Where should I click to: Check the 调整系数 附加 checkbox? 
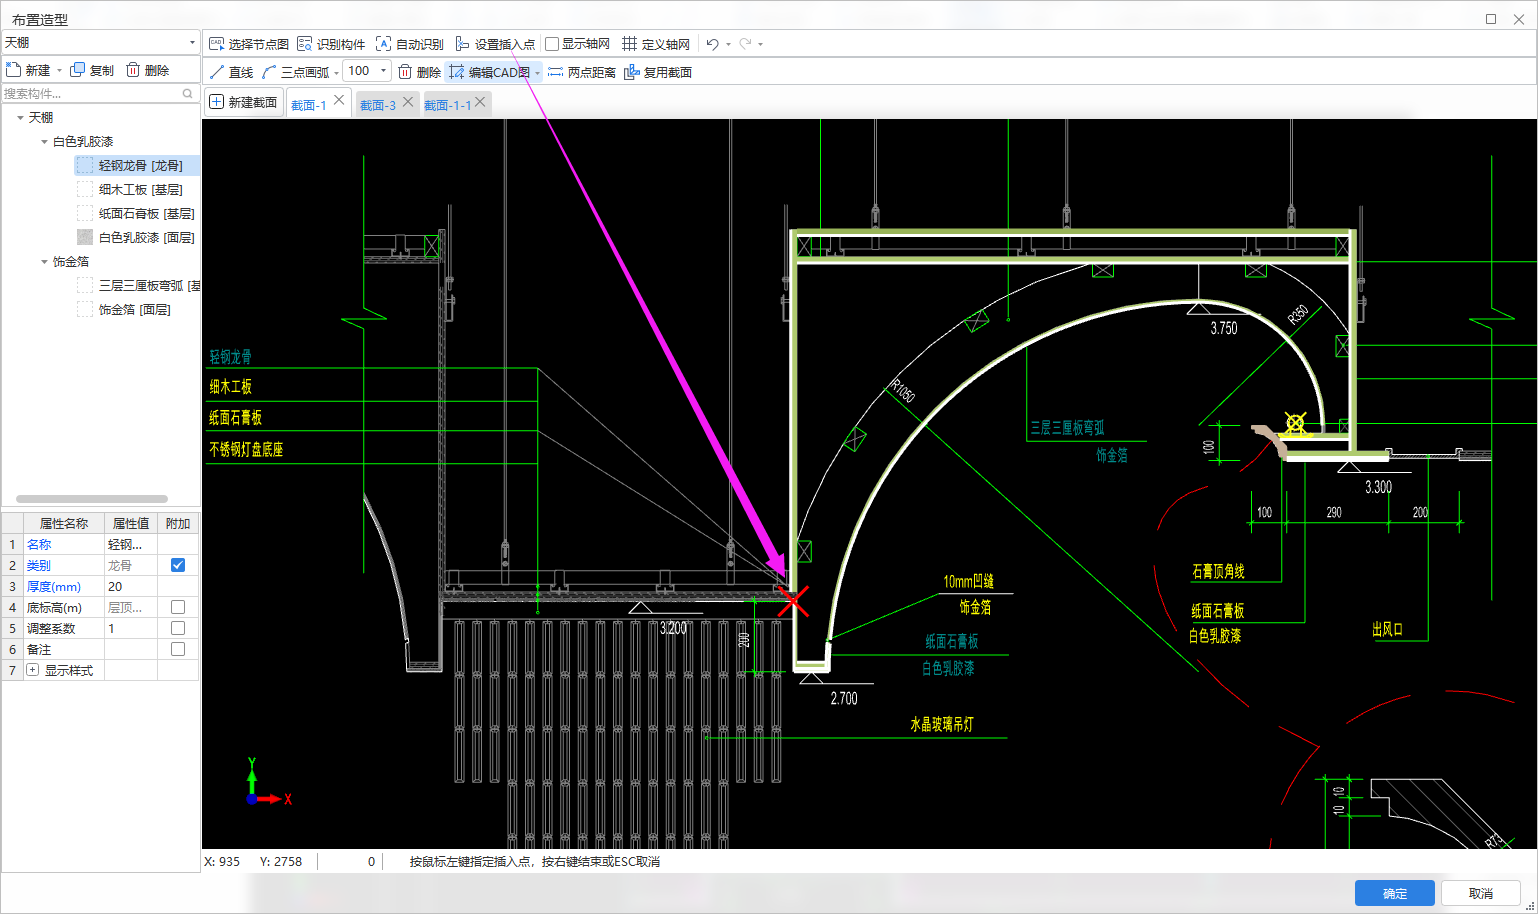pos(178,628)
